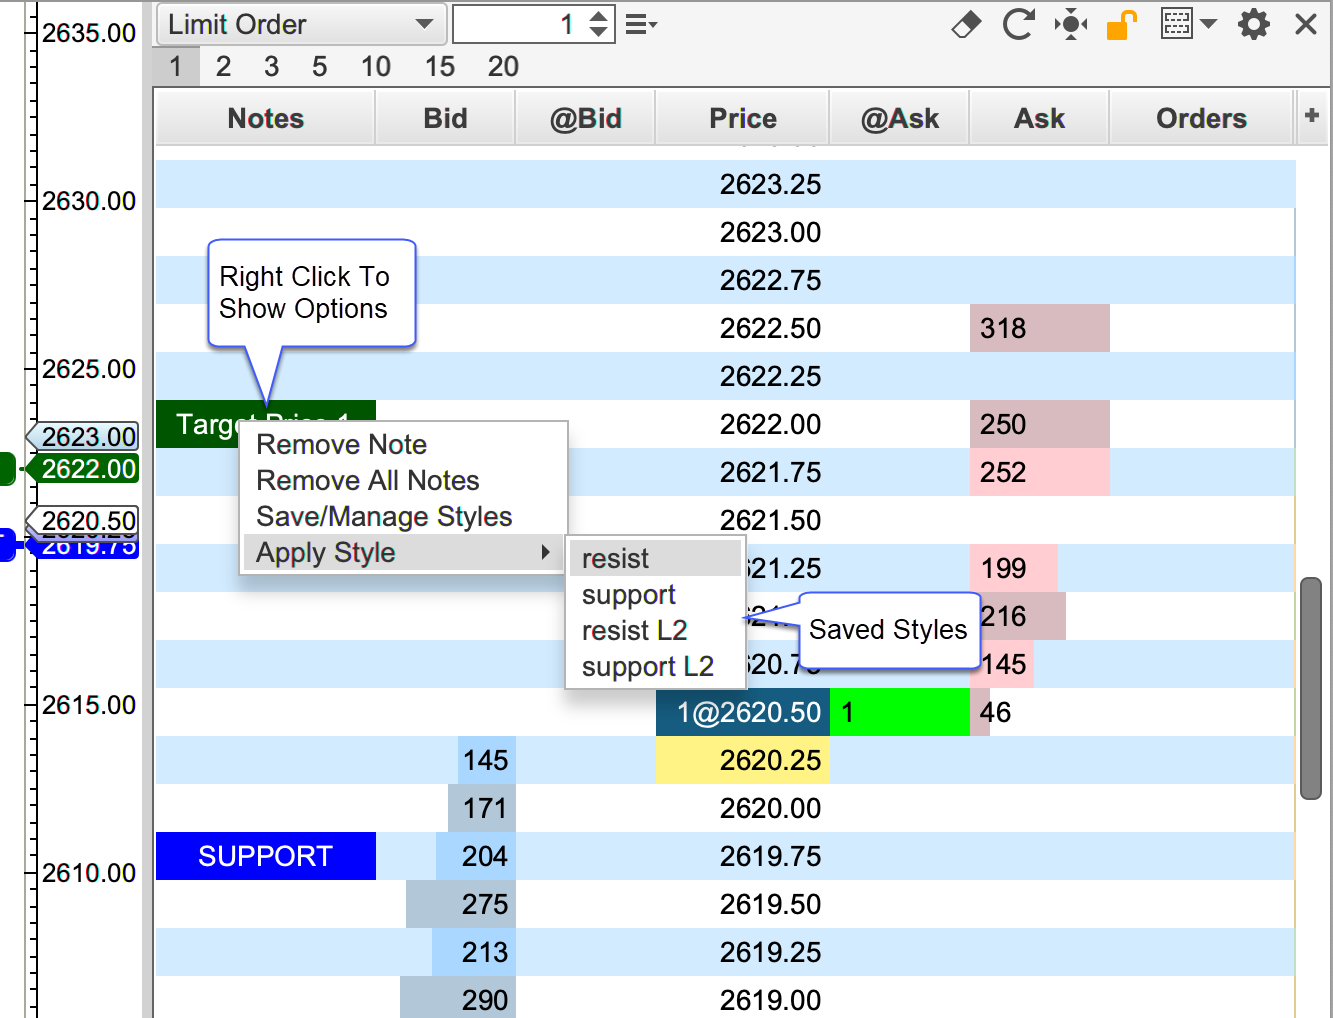Select quantity preset 5
This screenshot has height=1018, width=1333.
coord(319,67)
